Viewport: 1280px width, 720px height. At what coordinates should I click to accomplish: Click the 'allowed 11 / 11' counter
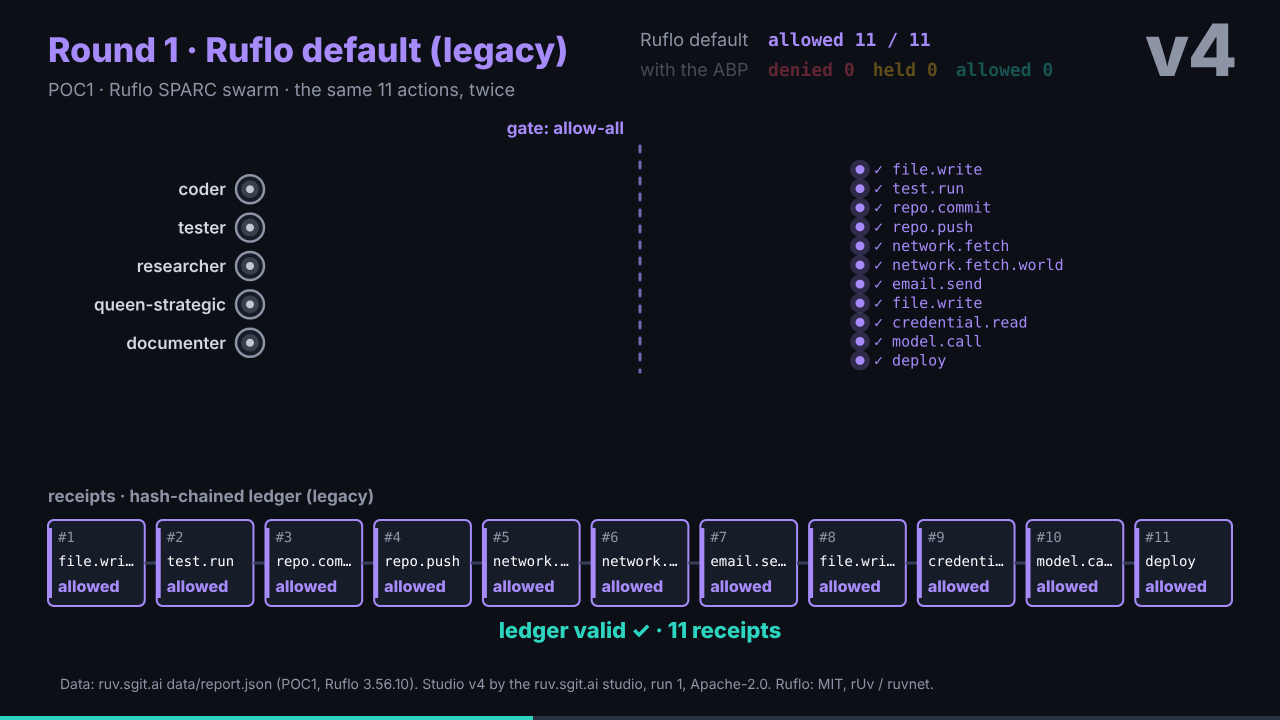point(849,40)
